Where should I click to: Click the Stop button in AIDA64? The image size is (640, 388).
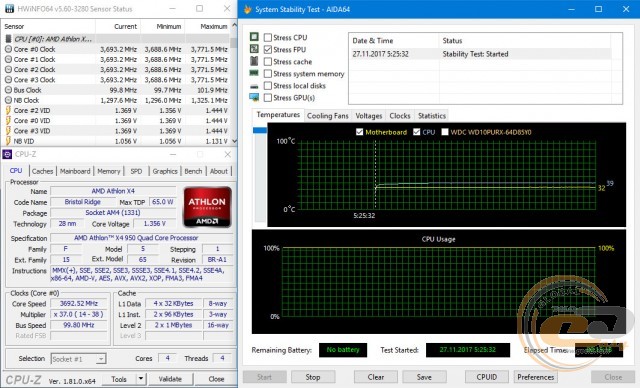[313, 377]
